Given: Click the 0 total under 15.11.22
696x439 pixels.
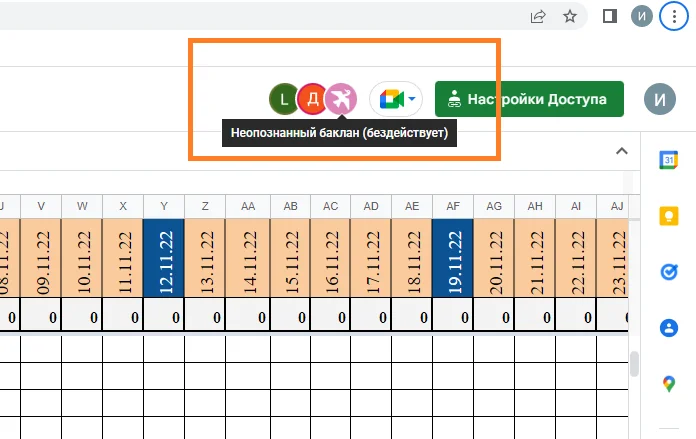Looking at the screenshot, I should click(x=290, y=314).
